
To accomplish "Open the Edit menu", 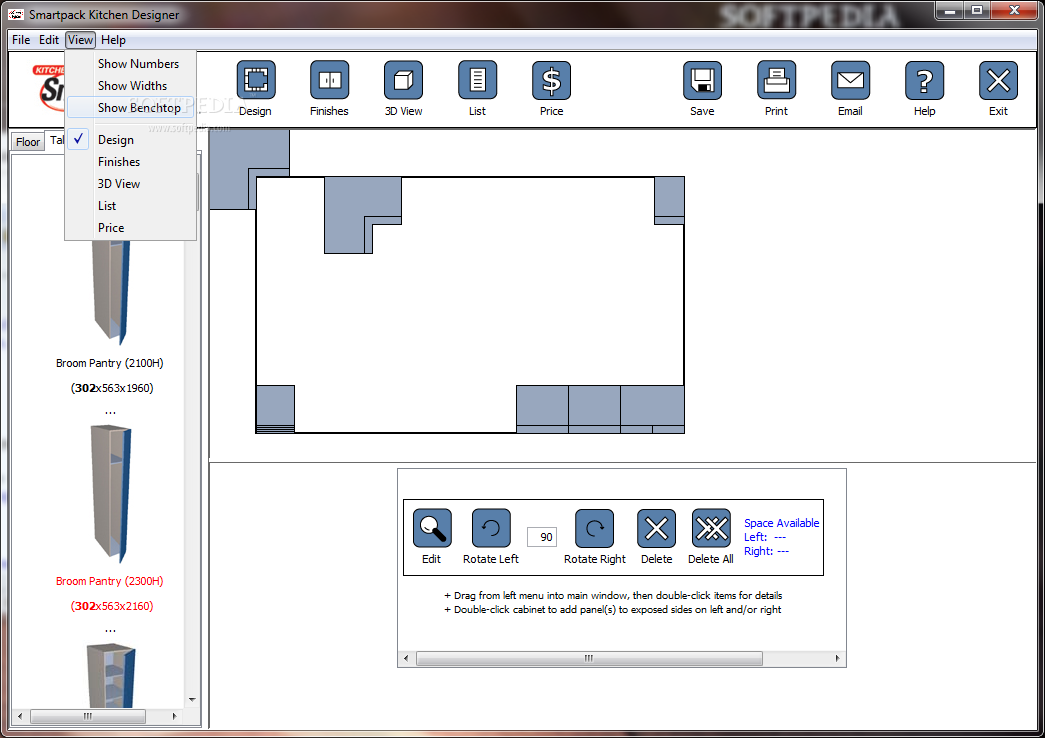I will pos(49,39).
